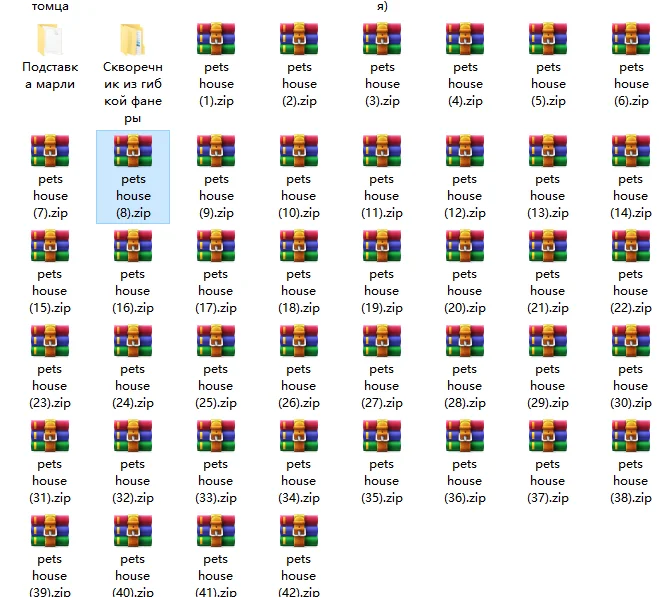
Task: Select the pets house (6).zip archive icon
Action: (x=631, y=39)
